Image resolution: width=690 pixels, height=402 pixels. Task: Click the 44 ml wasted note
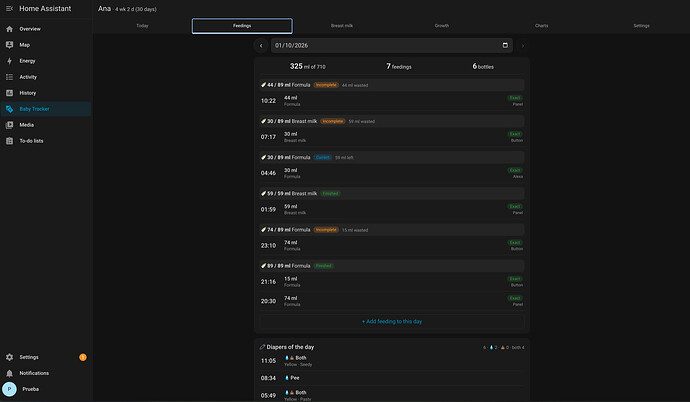[x=355, y=85]
